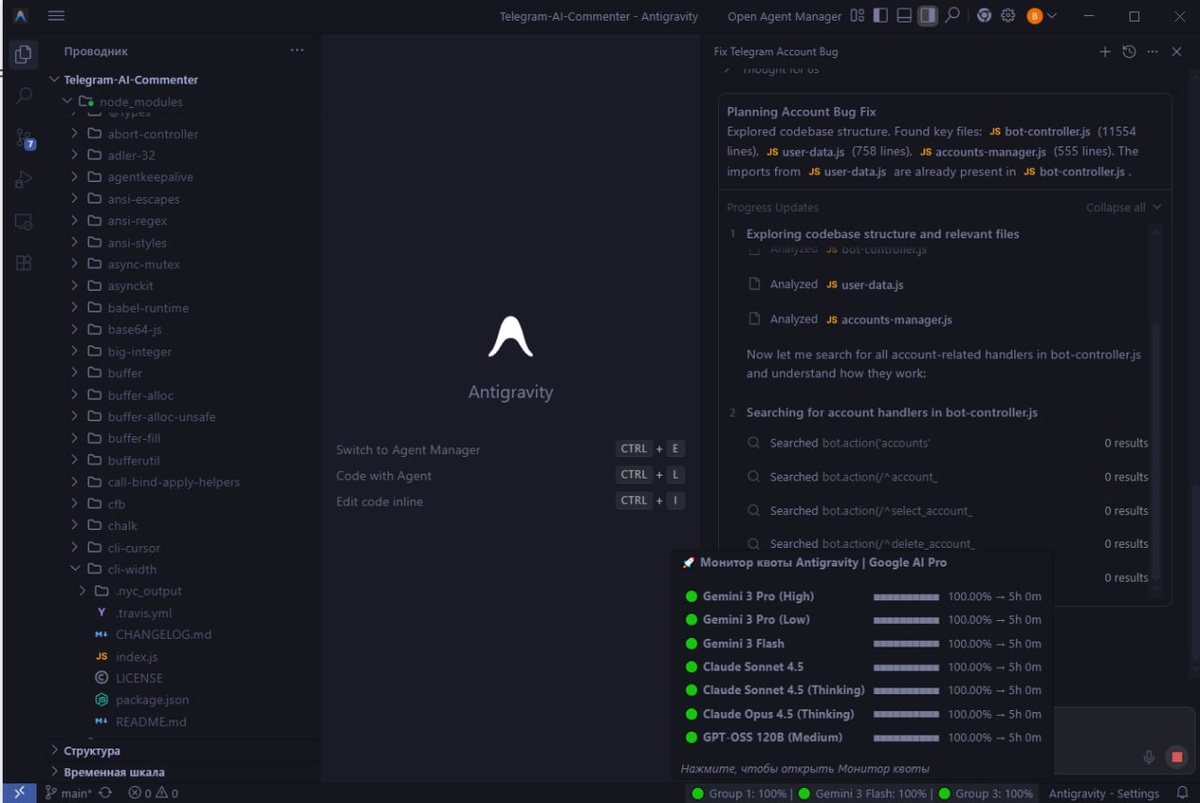
Task: Open Explorer panel more actions ellipsis
Action: click(x=297, y=51)
